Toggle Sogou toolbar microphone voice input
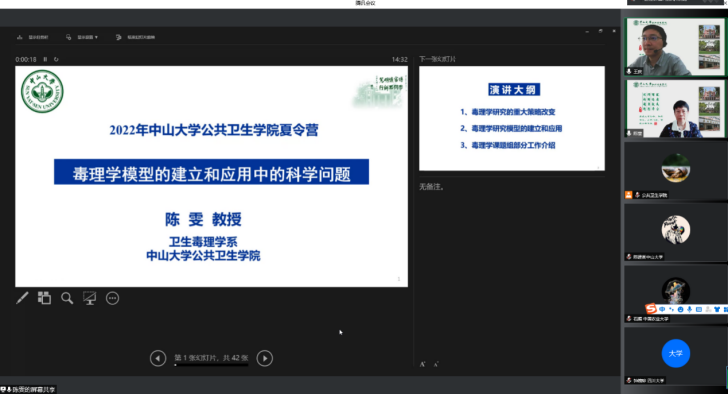 pos(689,309)
